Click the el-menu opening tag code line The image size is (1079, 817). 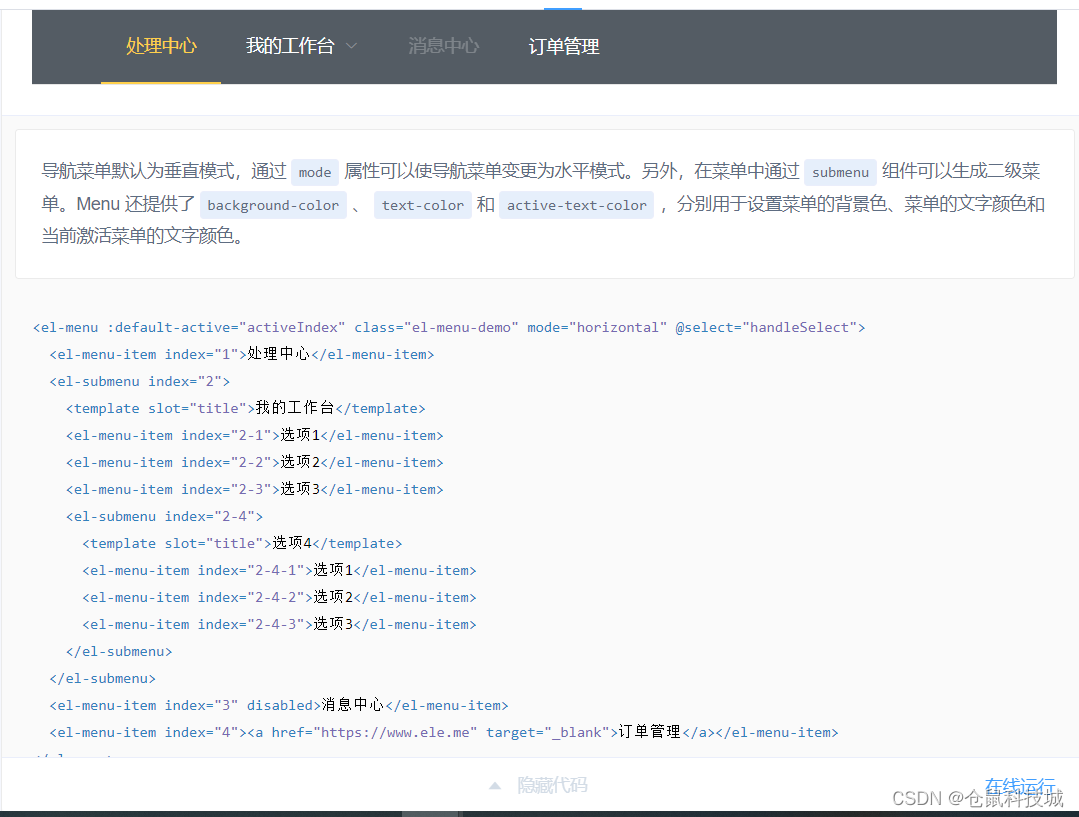click(449, 328)
